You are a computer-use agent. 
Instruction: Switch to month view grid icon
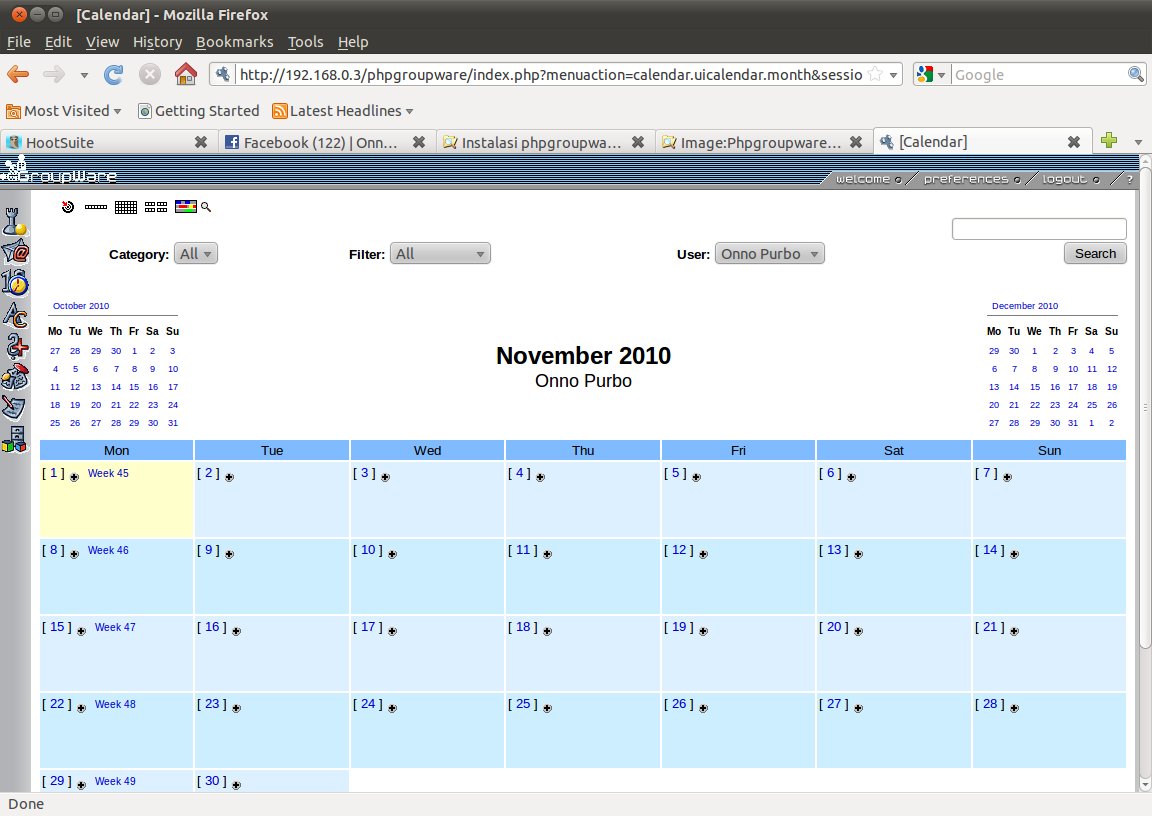pos(125,207)
